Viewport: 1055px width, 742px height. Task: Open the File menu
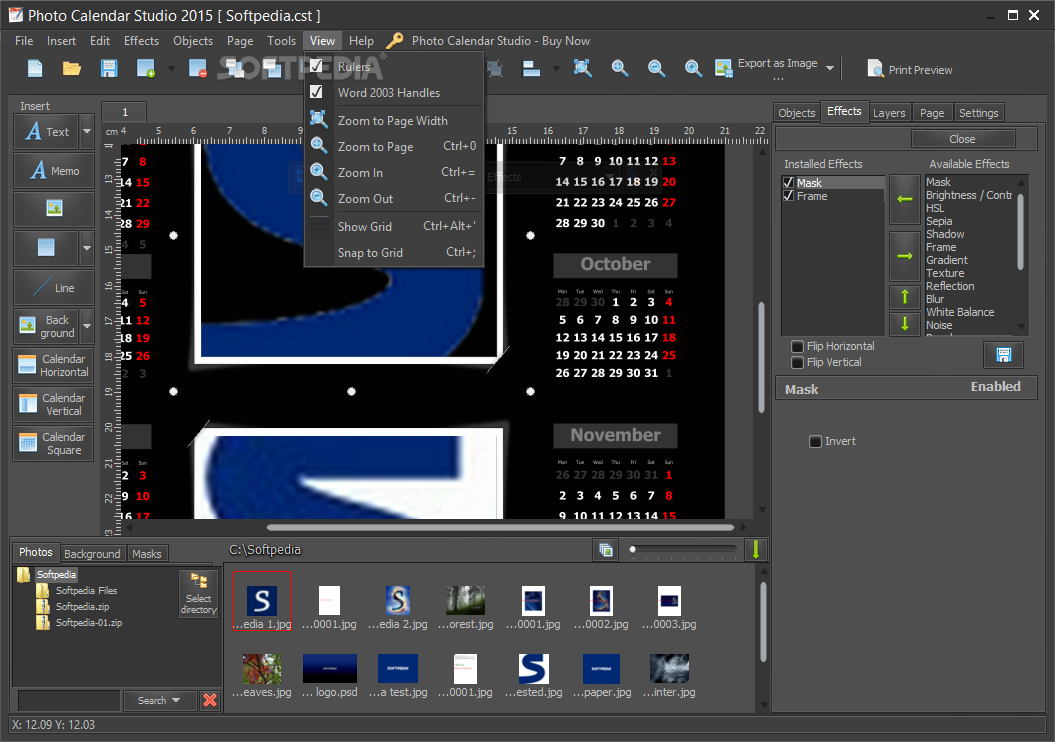24,41
